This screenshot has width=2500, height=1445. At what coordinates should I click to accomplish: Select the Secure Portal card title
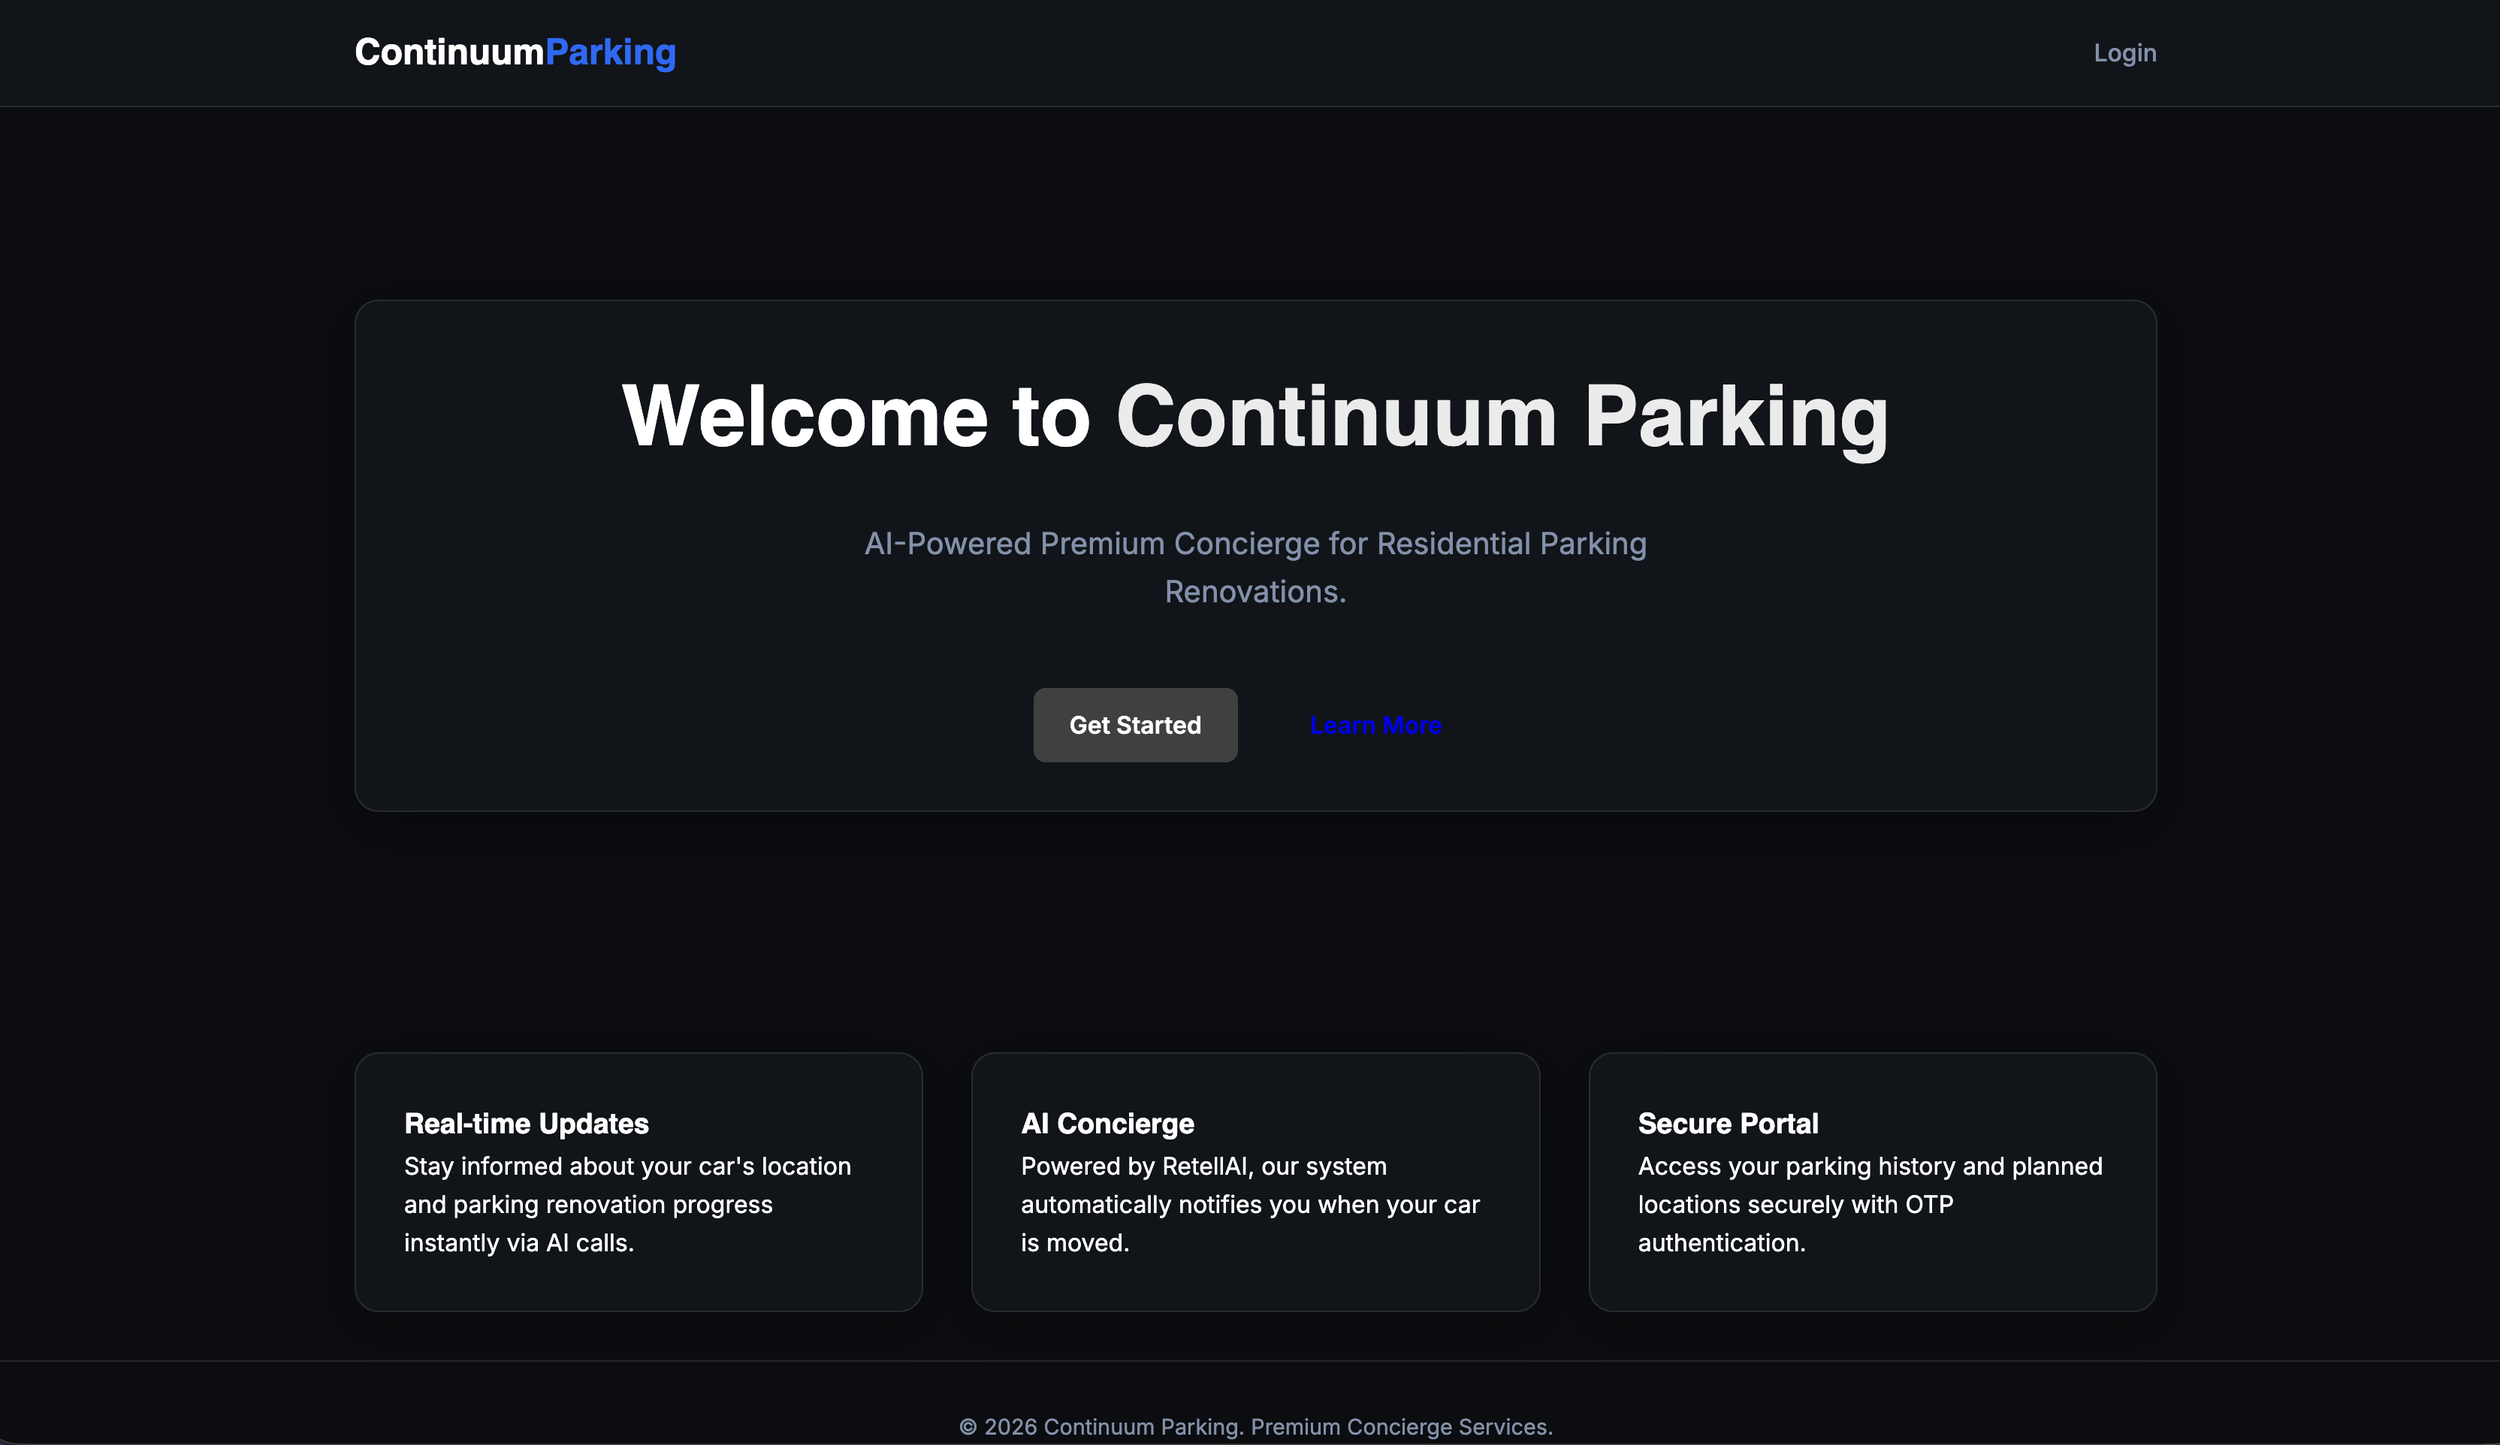(1727, 1123)
